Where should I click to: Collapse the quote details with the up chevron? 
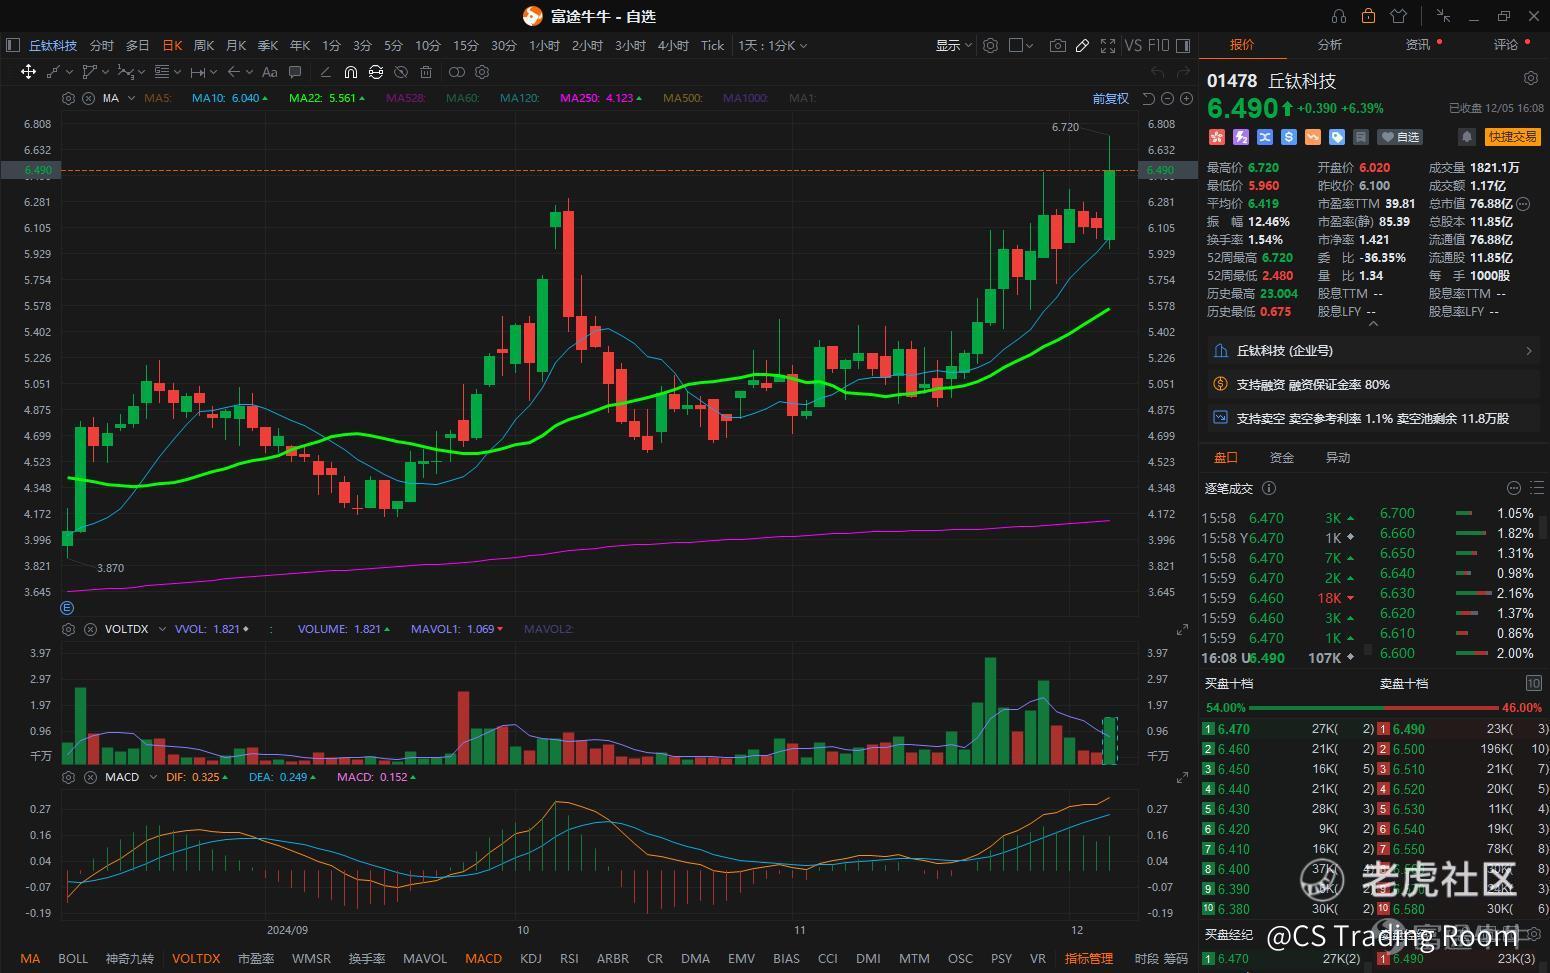[x=1372, y=324]
